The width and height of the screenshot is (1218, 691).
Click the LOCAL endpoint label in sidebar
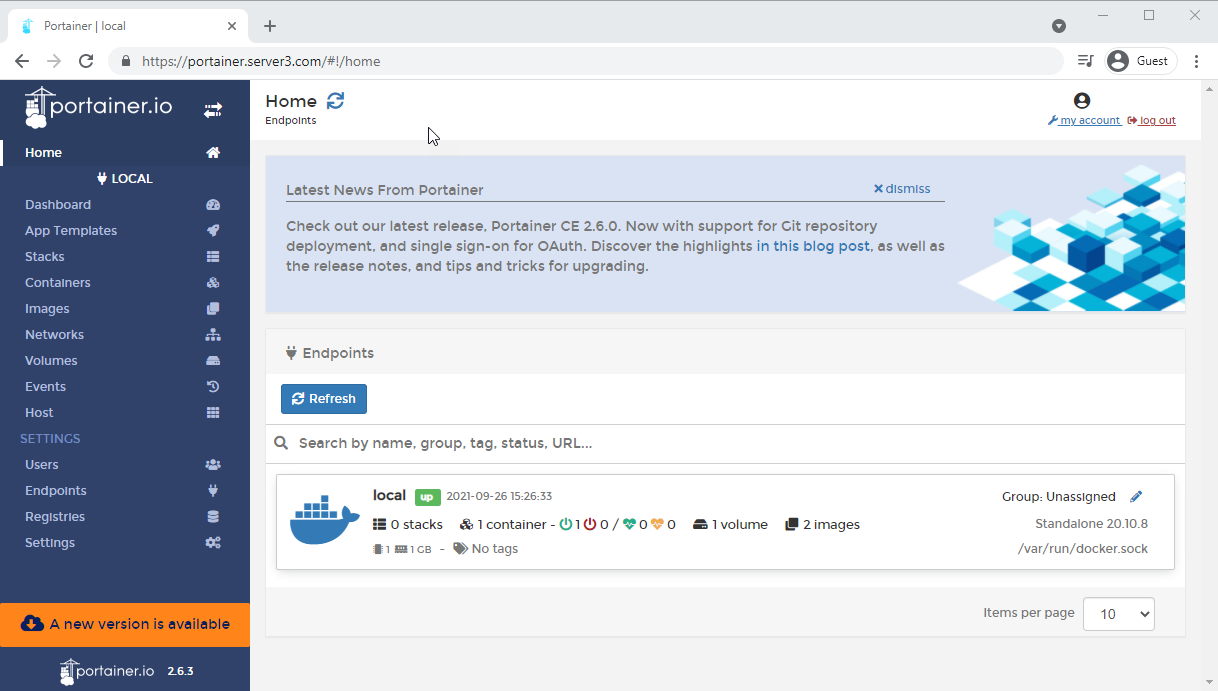tap(125, 179)
